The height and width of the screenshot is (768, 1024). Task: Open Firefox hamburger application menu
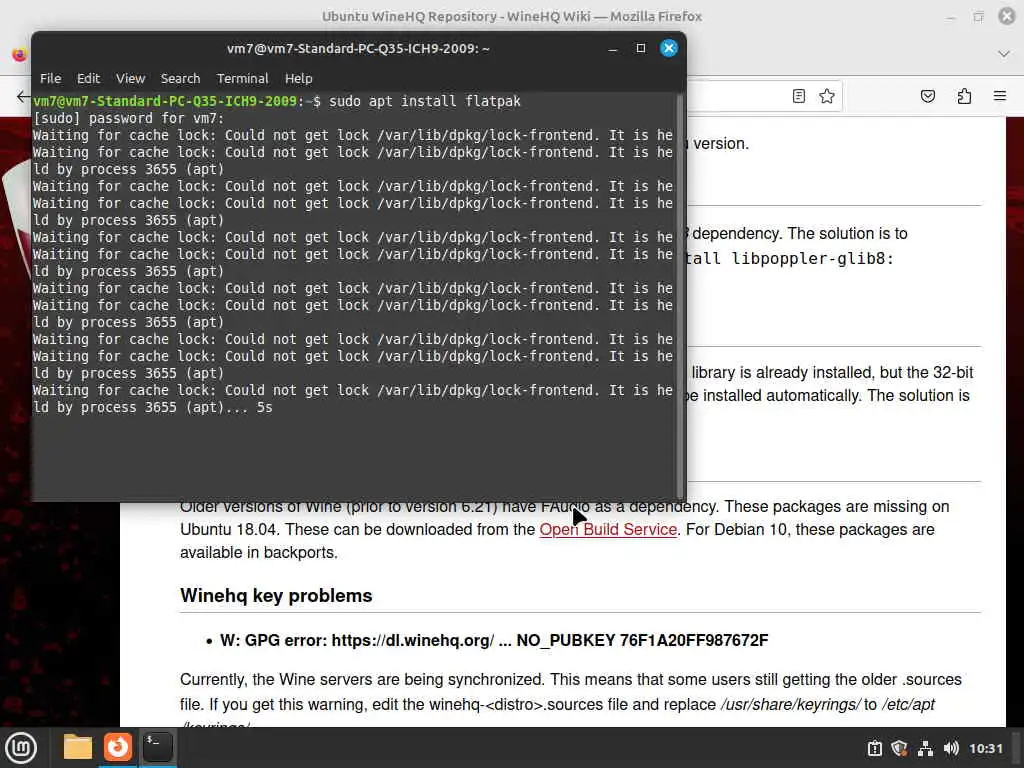click(x=1000, y=96)
